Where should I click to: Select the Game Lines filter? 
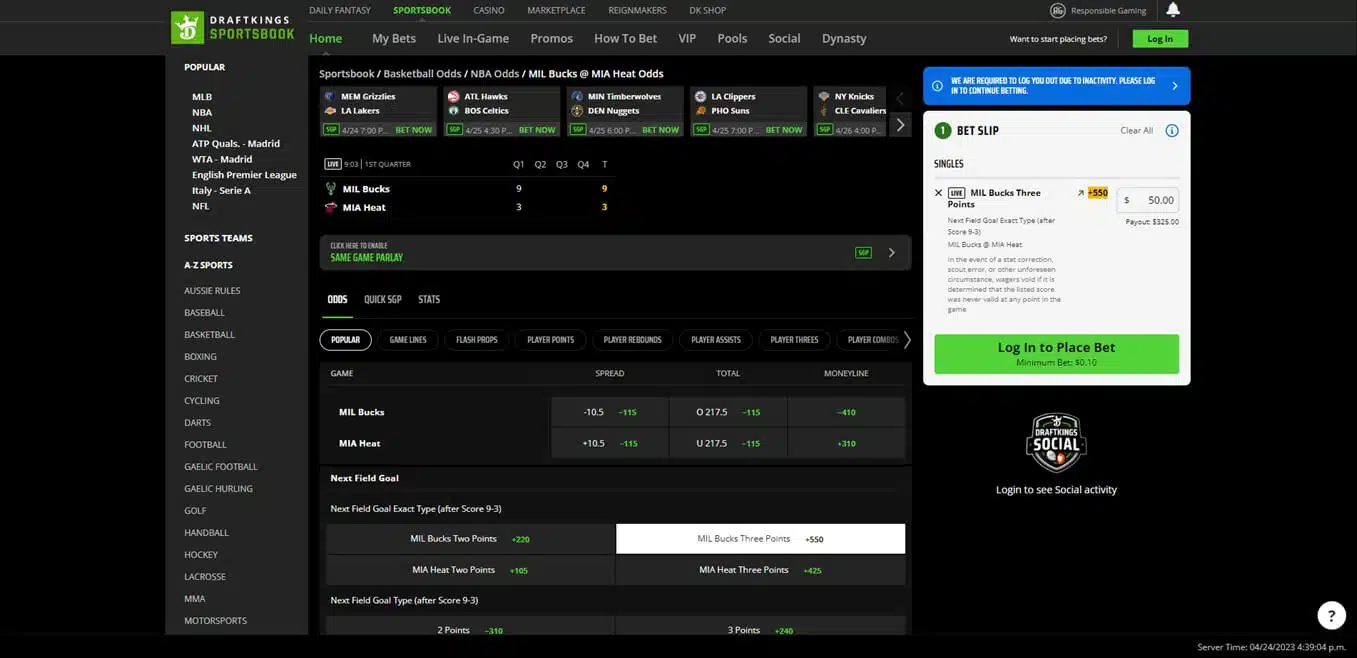pyautogui.click(x=408, y=340)
